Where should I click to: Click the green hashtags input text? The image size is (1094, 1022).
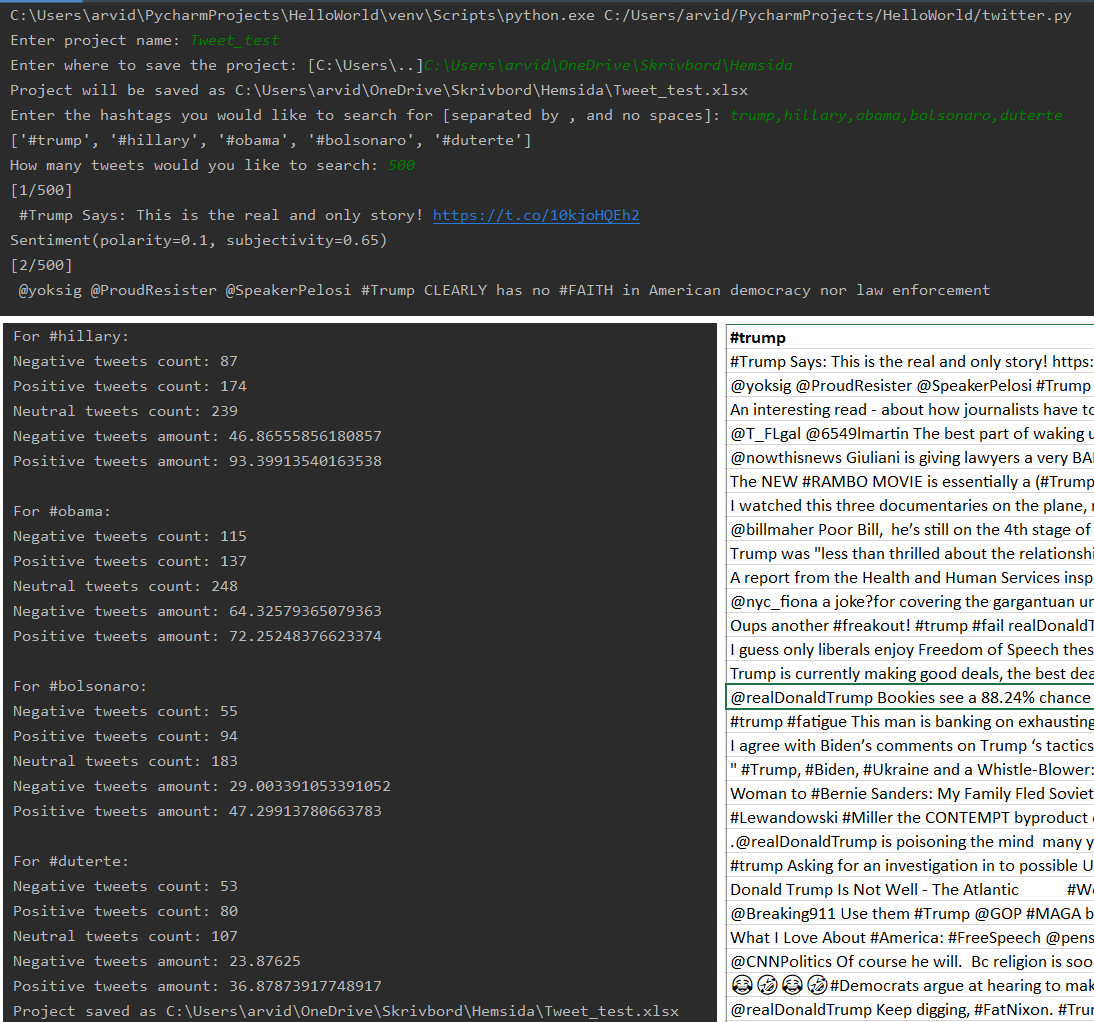(x=898, y=114)
